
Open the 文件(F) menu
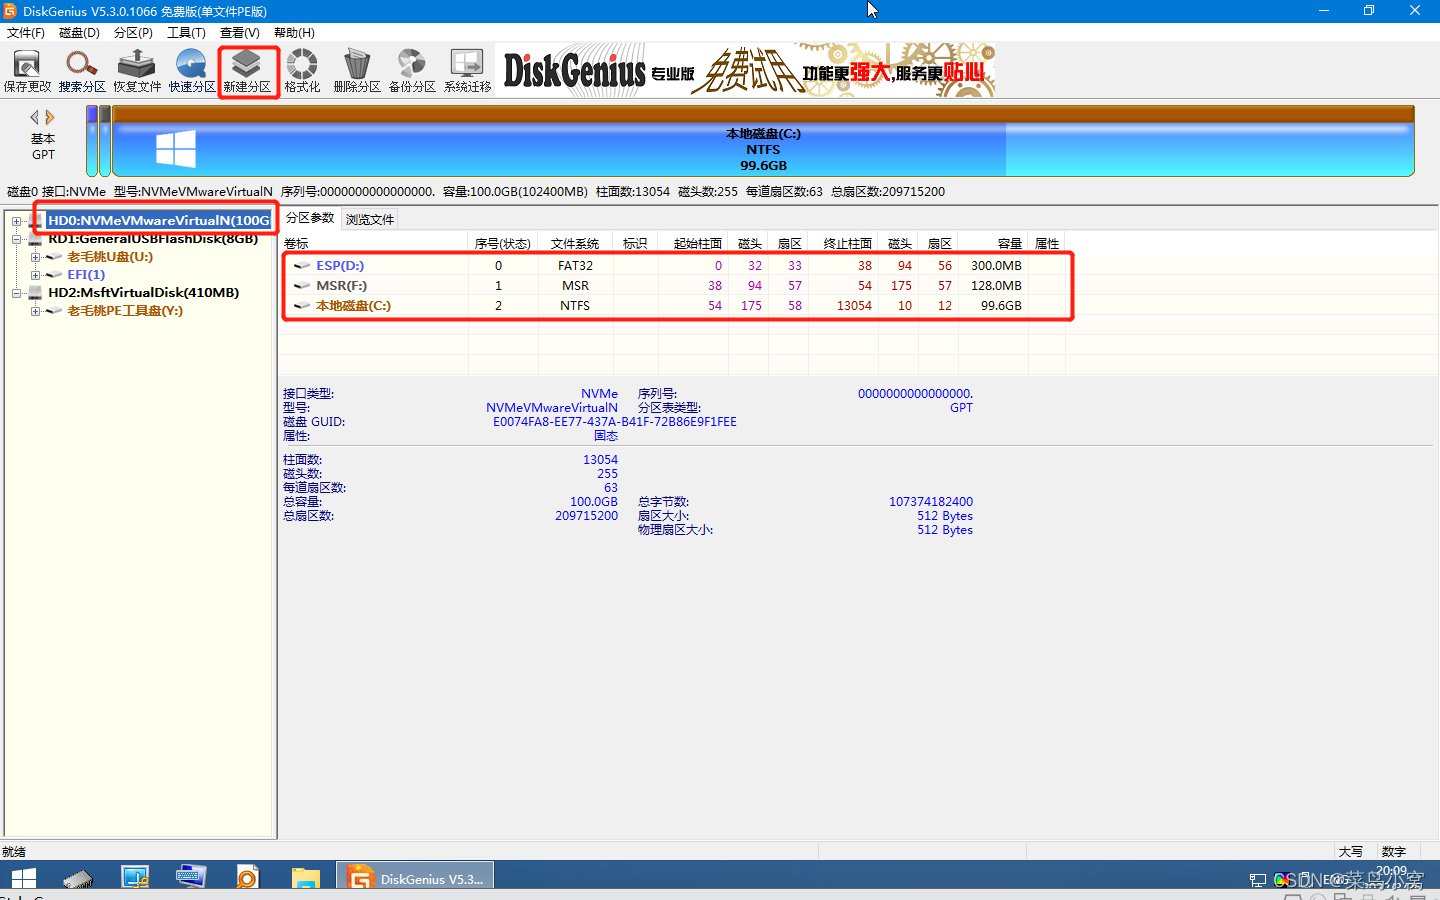26,33
